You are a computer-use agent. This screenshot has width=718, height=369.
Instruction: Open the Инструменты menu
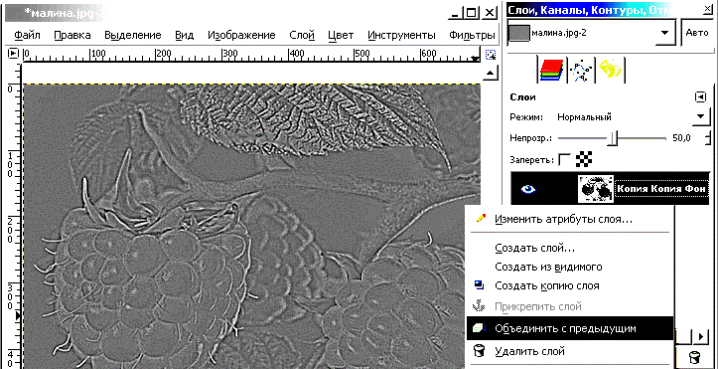(x=402, y=35)
